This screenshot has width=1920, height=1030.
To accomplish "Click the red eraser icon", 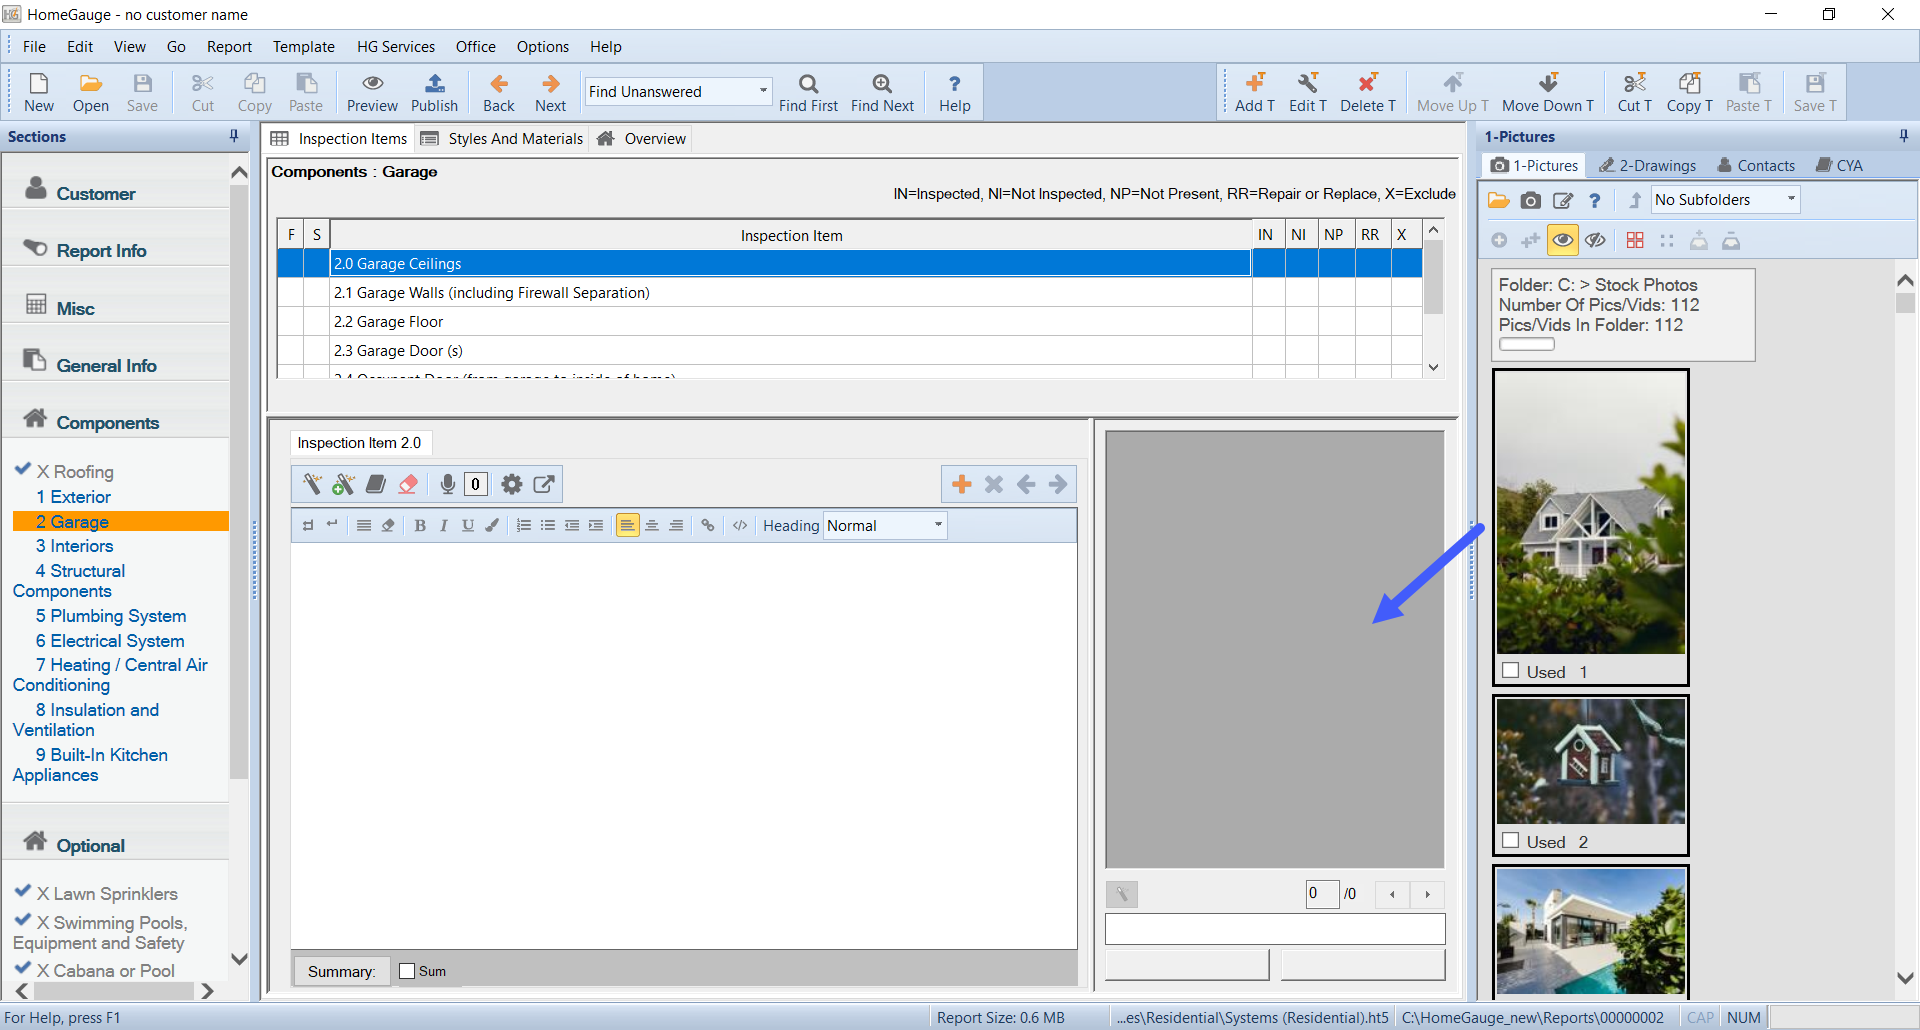I will [408, 485].
